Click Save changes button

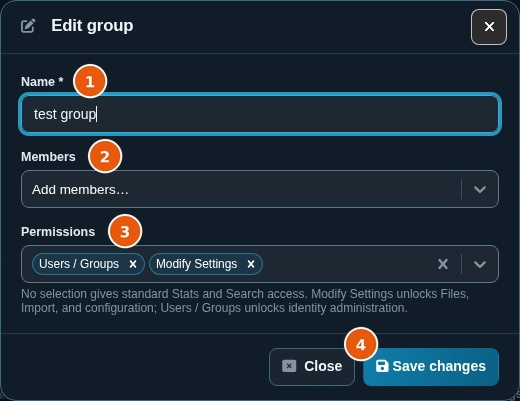pos(431,367)
